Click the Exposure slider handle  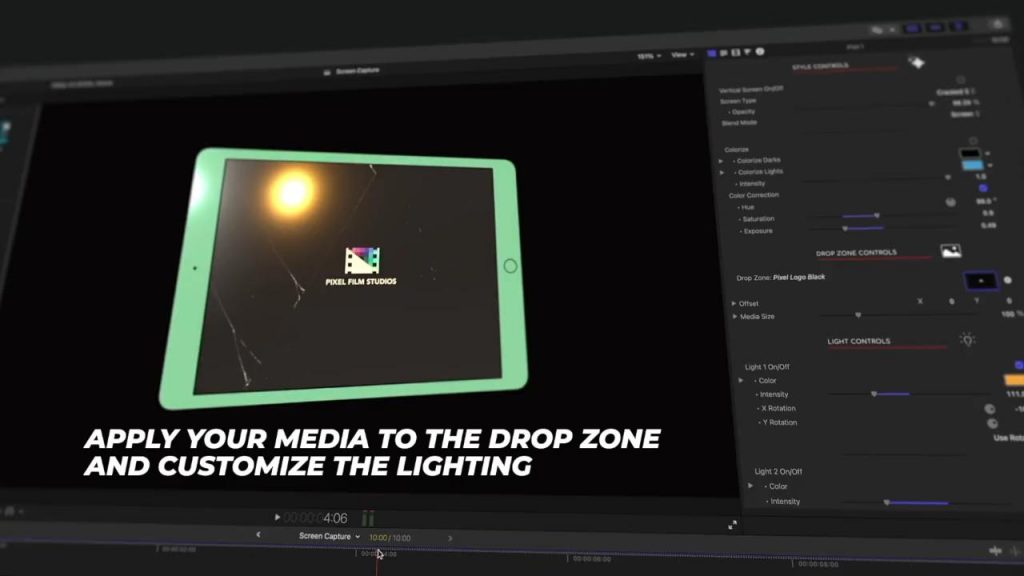(x=845, y=229)
